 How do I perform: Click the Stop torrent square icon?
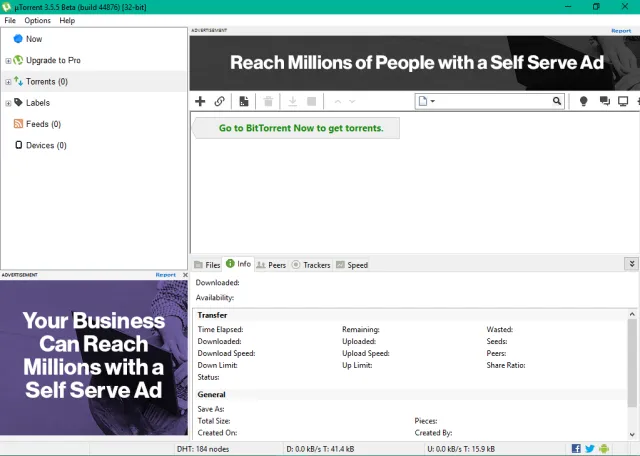(x=311, y=101)
